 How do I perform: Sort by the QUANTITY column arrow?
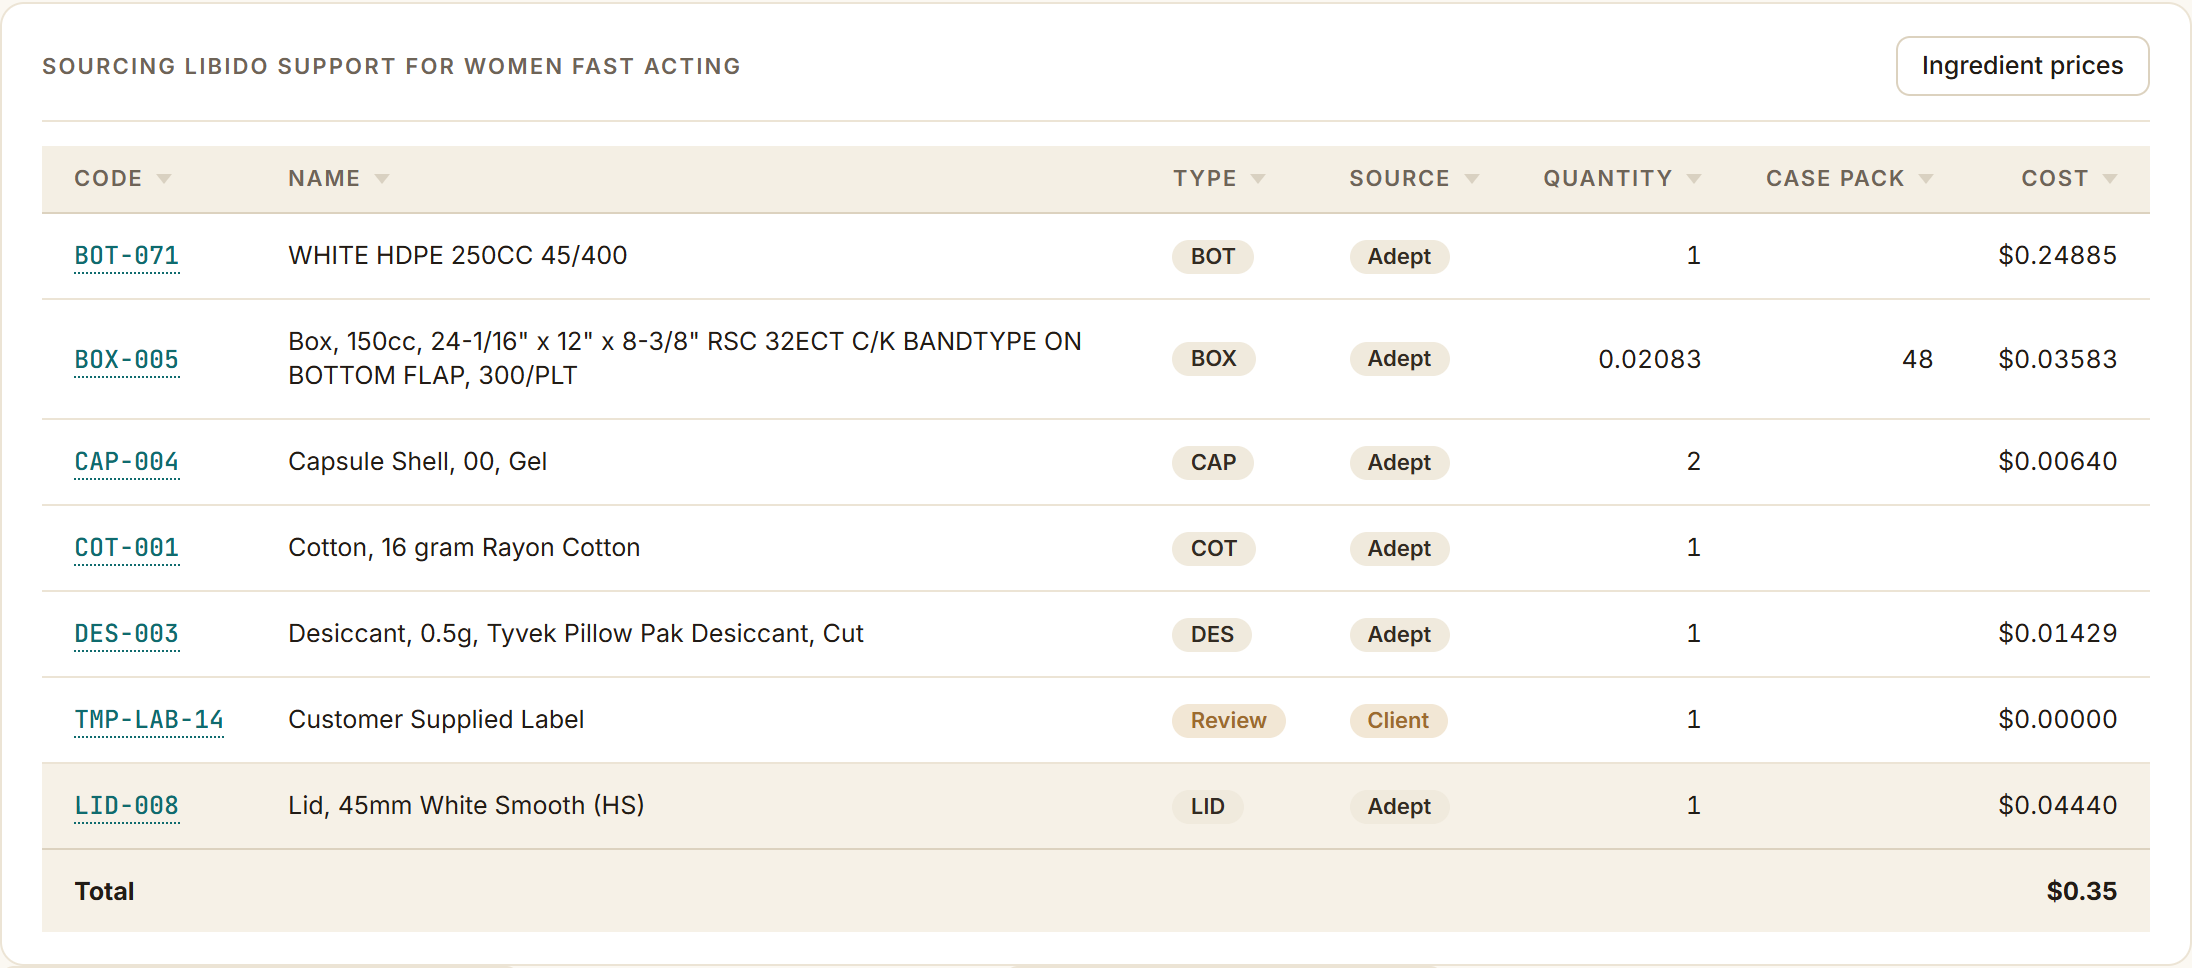pyautogui.click(x=1694, y=179)
